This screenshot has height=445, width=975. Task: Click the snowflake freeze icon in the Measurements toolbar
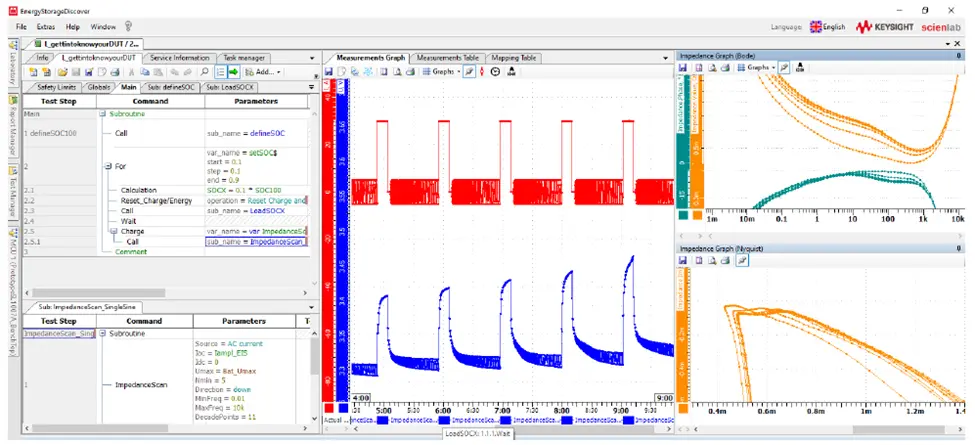[x=368, y=71]
